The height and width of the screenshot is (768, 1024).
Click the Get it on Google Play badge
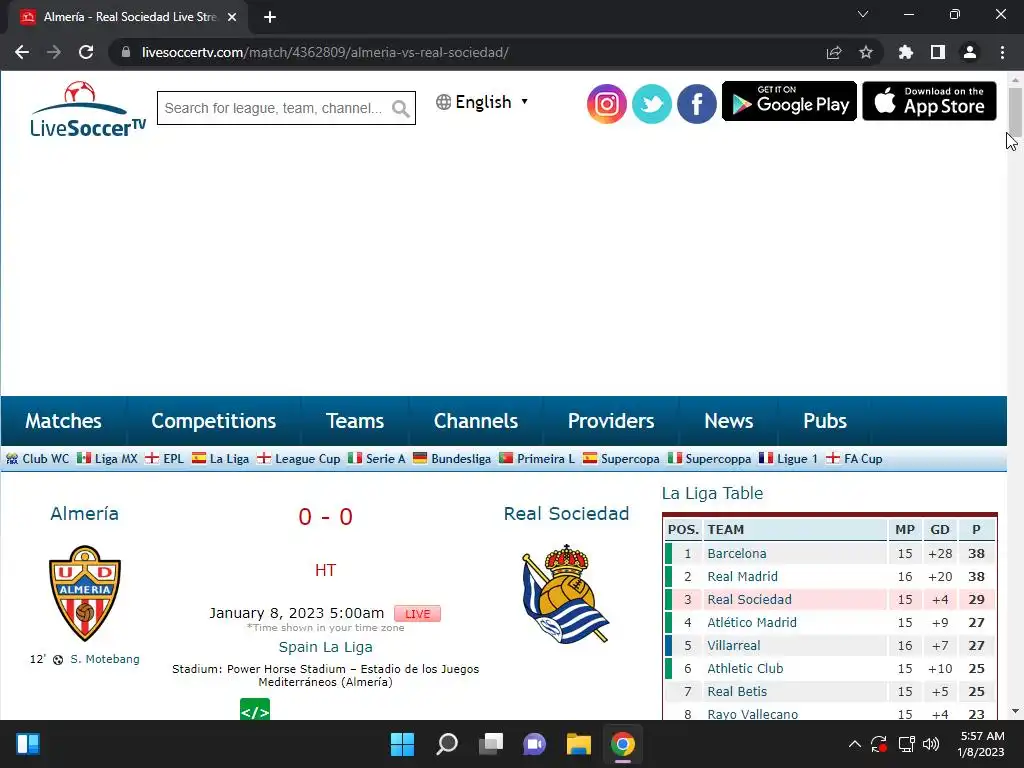tap(789, 101)
